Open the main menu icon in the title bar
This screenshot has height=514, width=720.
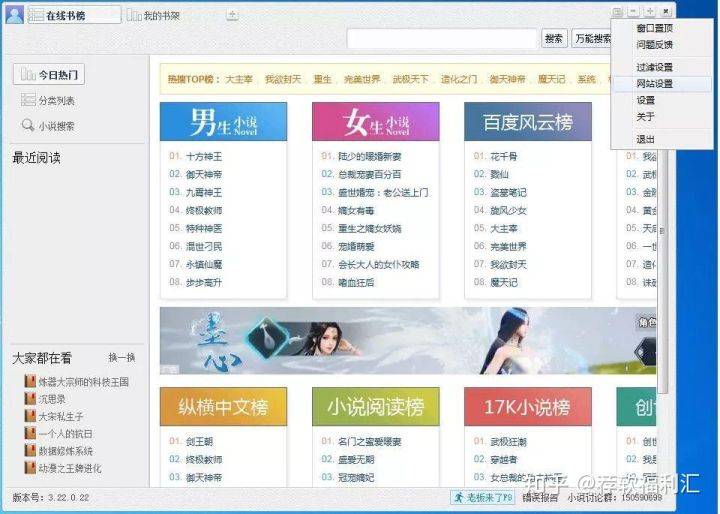(617, 11)
